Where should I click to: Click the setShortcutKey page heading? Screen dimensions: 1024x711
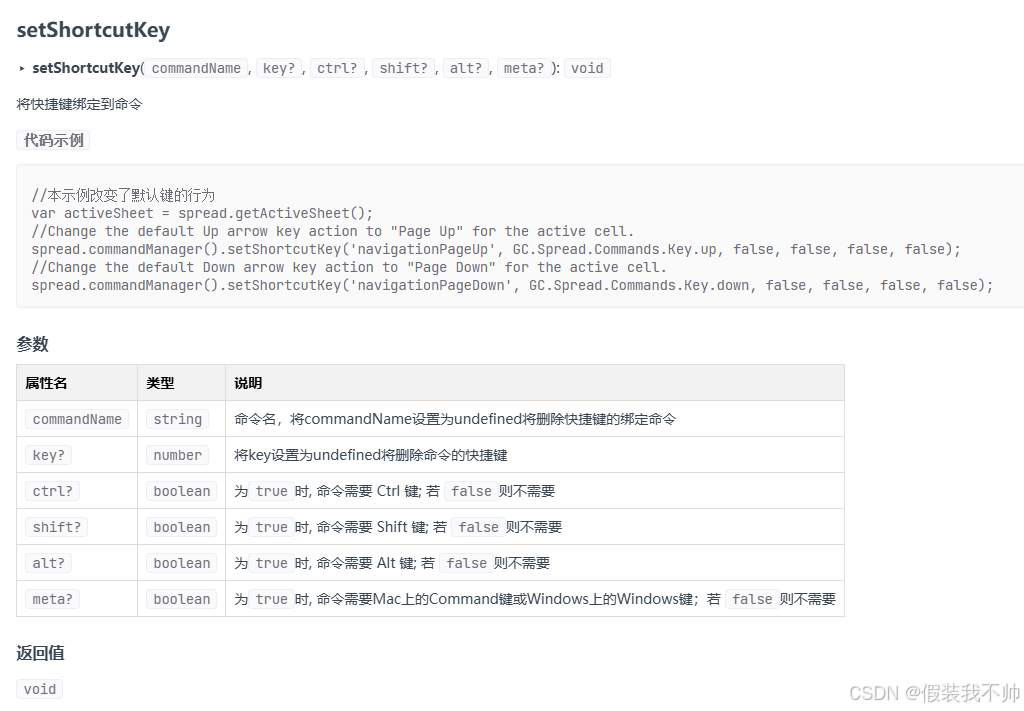[93, 30]
